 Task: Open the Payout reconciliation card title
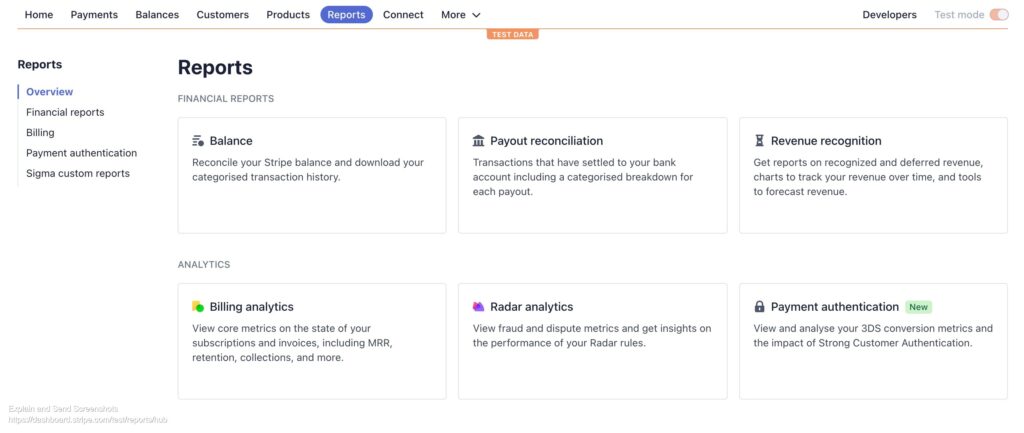pos(547,141)
